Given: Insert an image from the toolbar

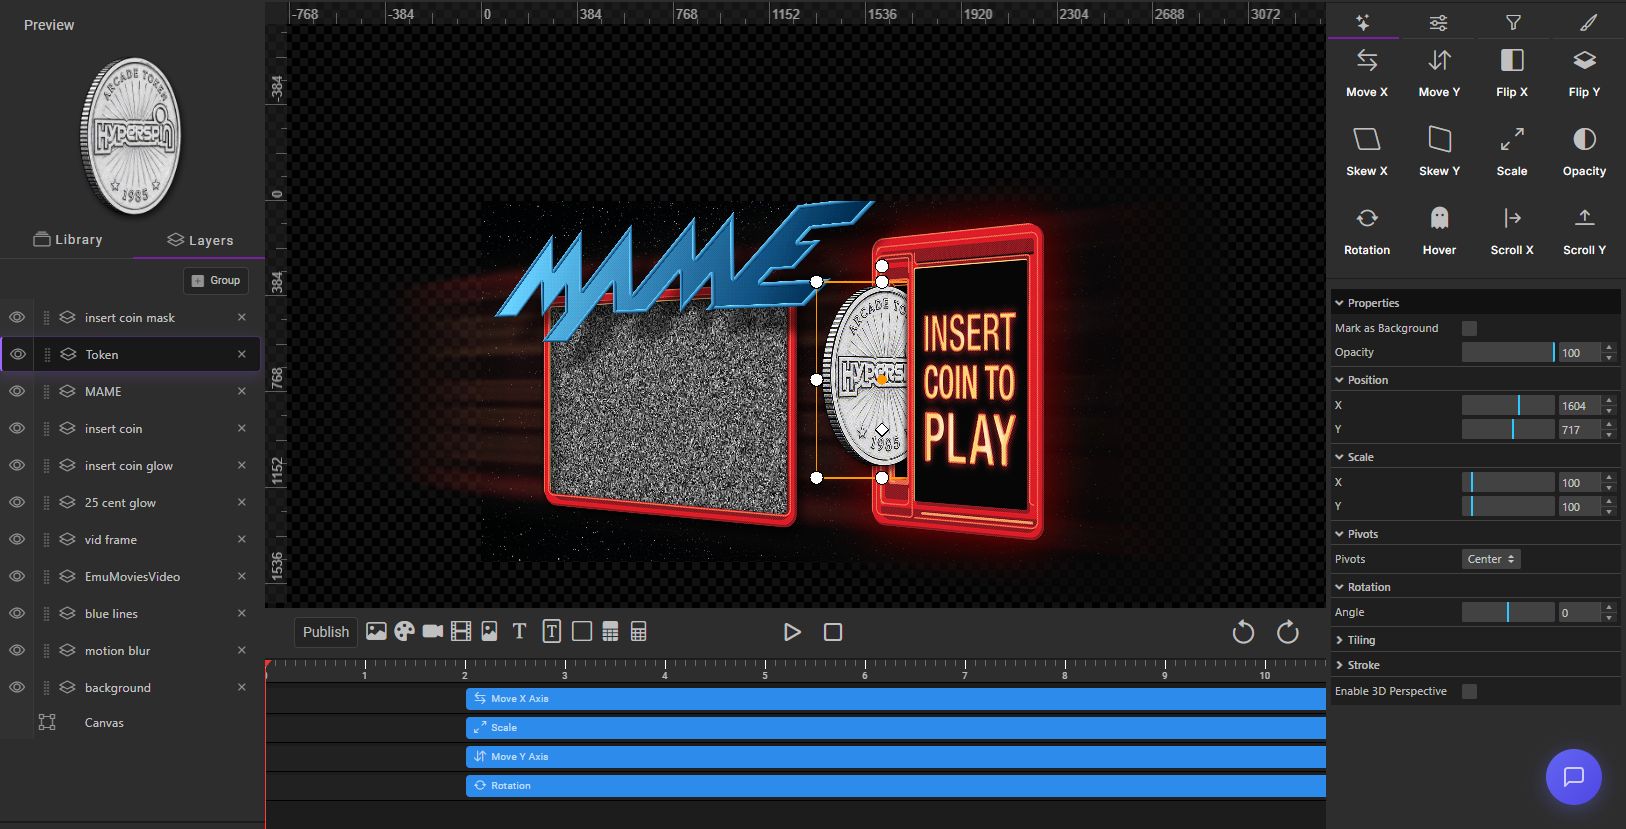Looking at the screenshot, I should click(x=376, y=631).
